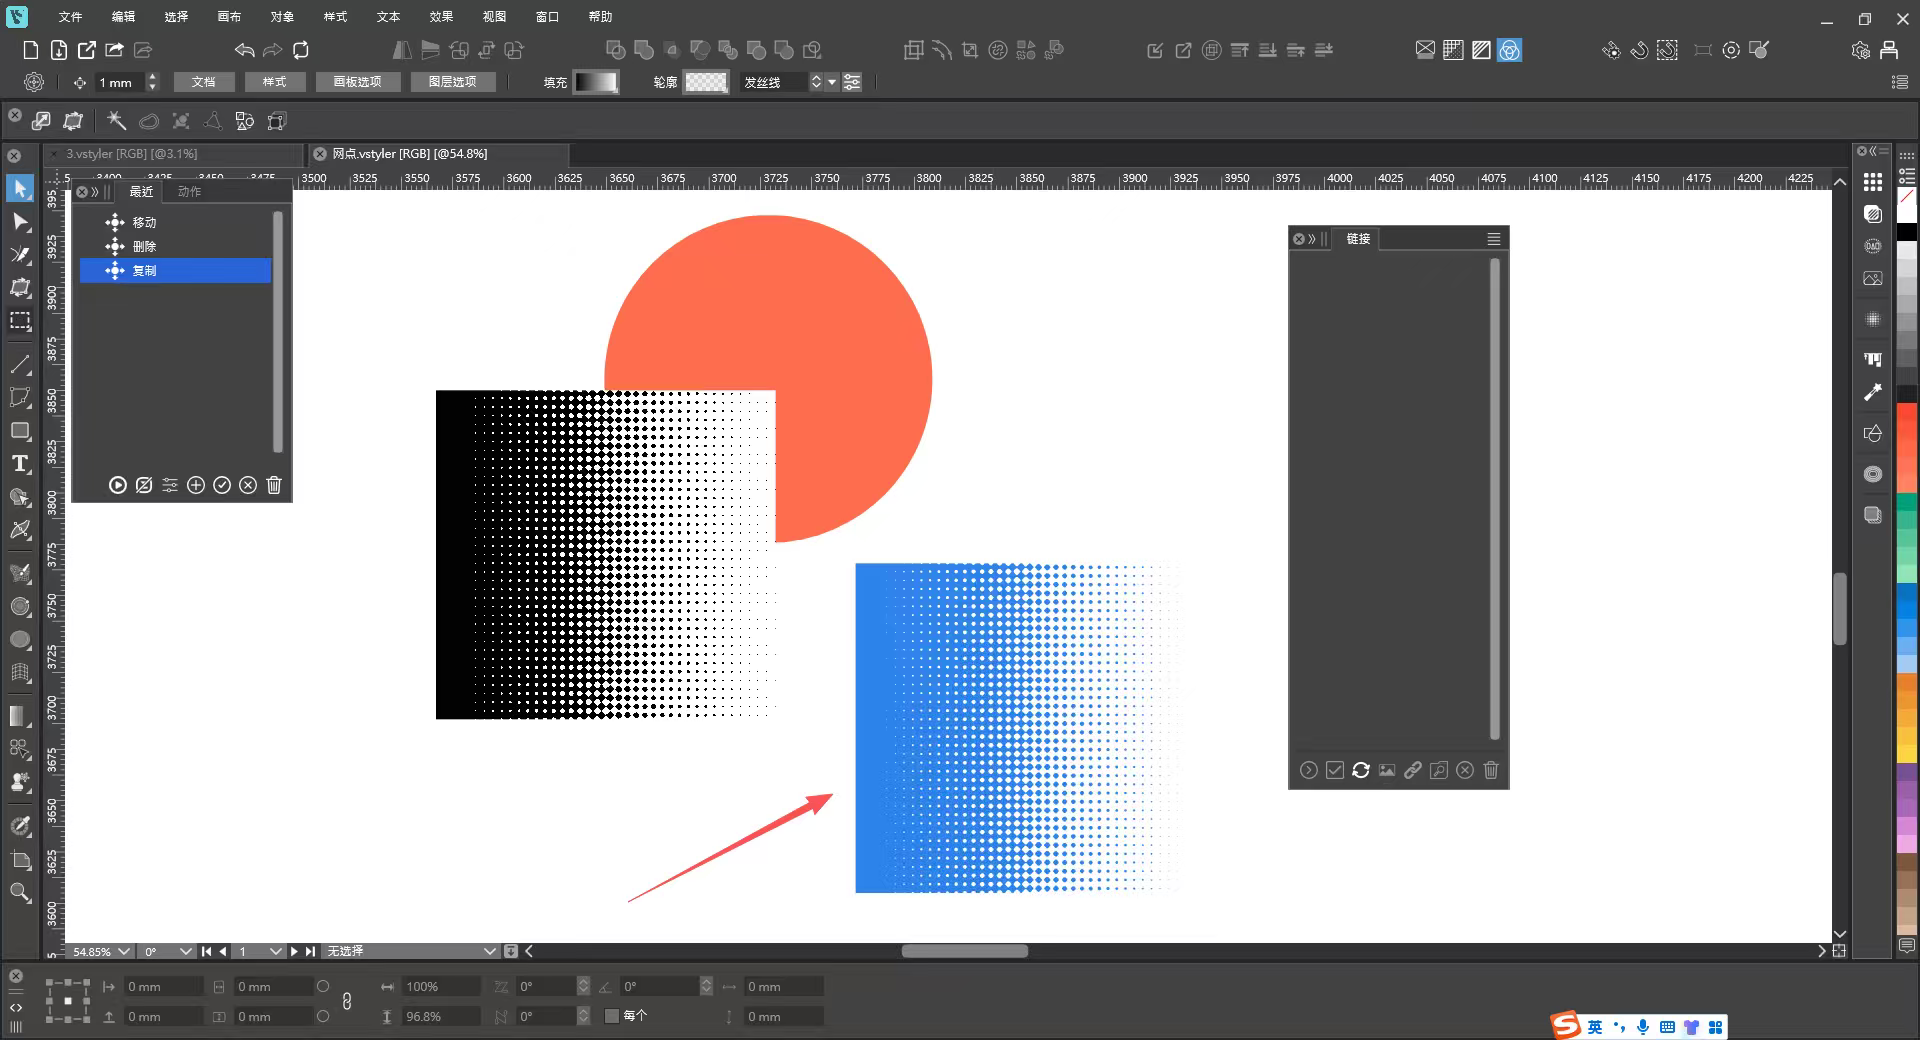Pick the Line drawing tool

coord(20,364)
